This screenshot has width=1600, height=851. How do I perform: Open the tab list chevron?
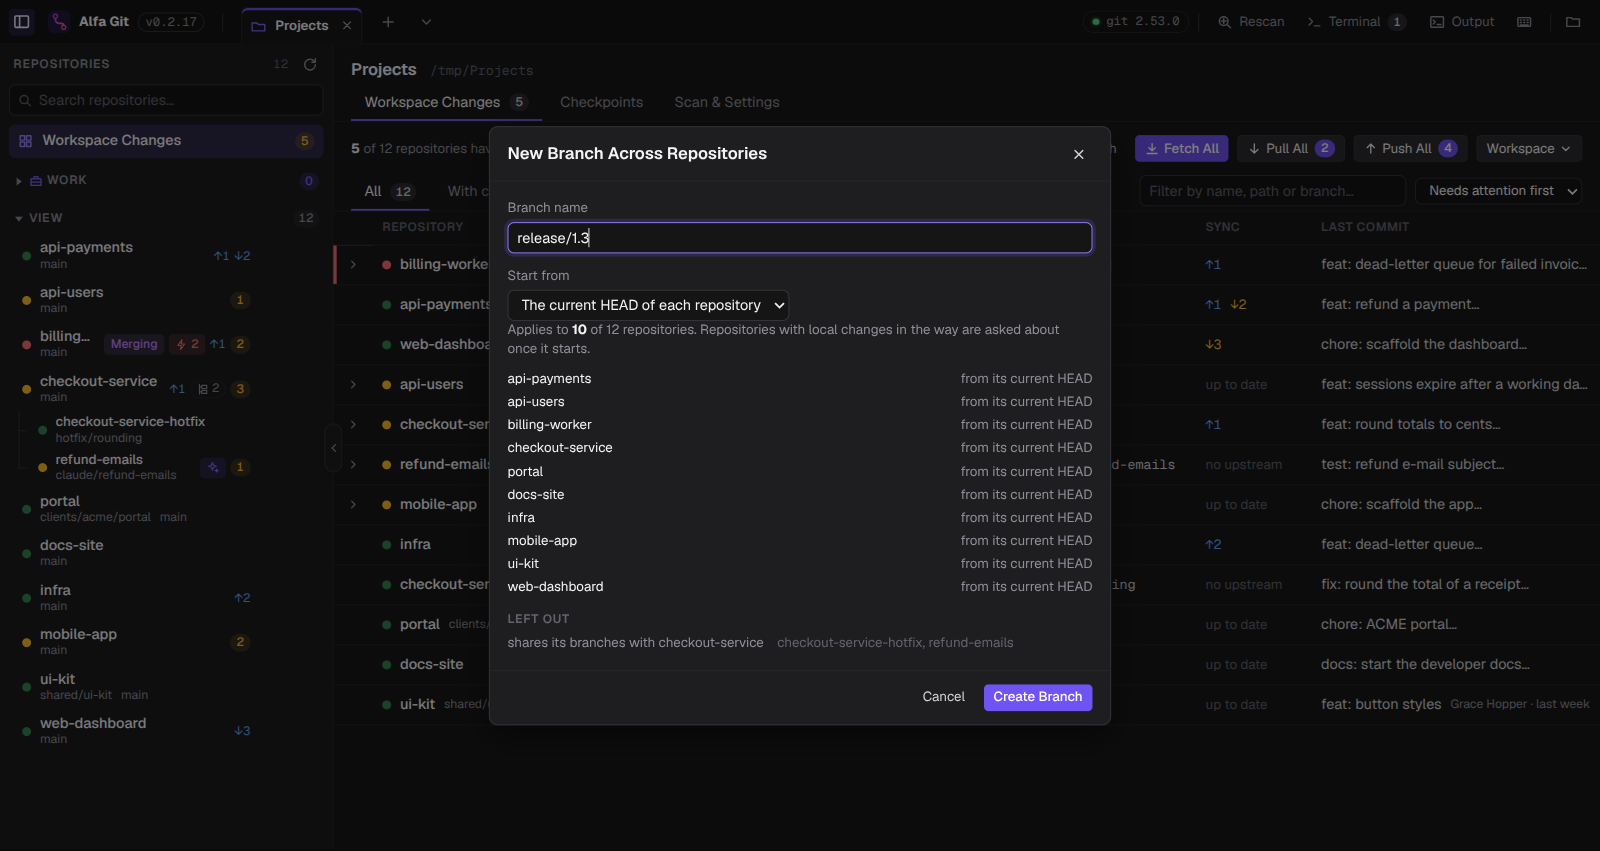point(426,22)
